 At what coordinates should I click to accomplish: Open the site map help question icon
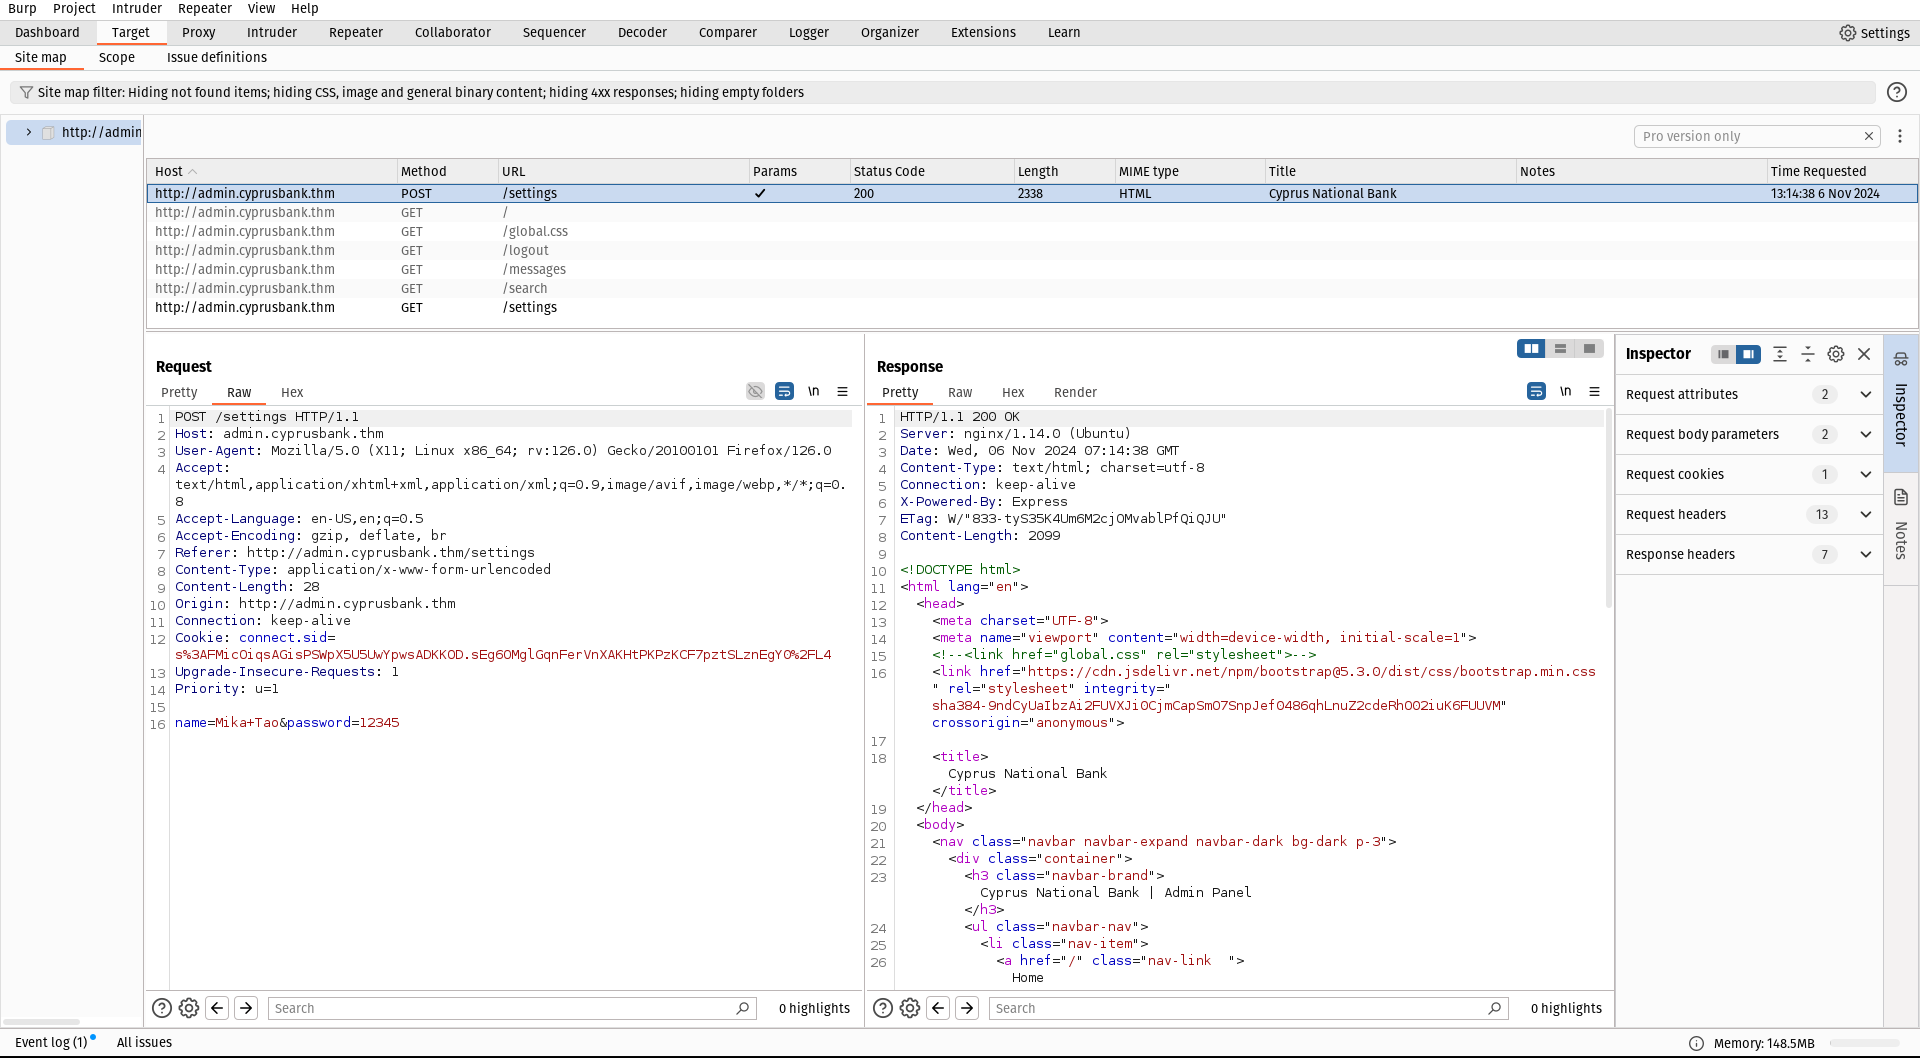point(1896,92)
